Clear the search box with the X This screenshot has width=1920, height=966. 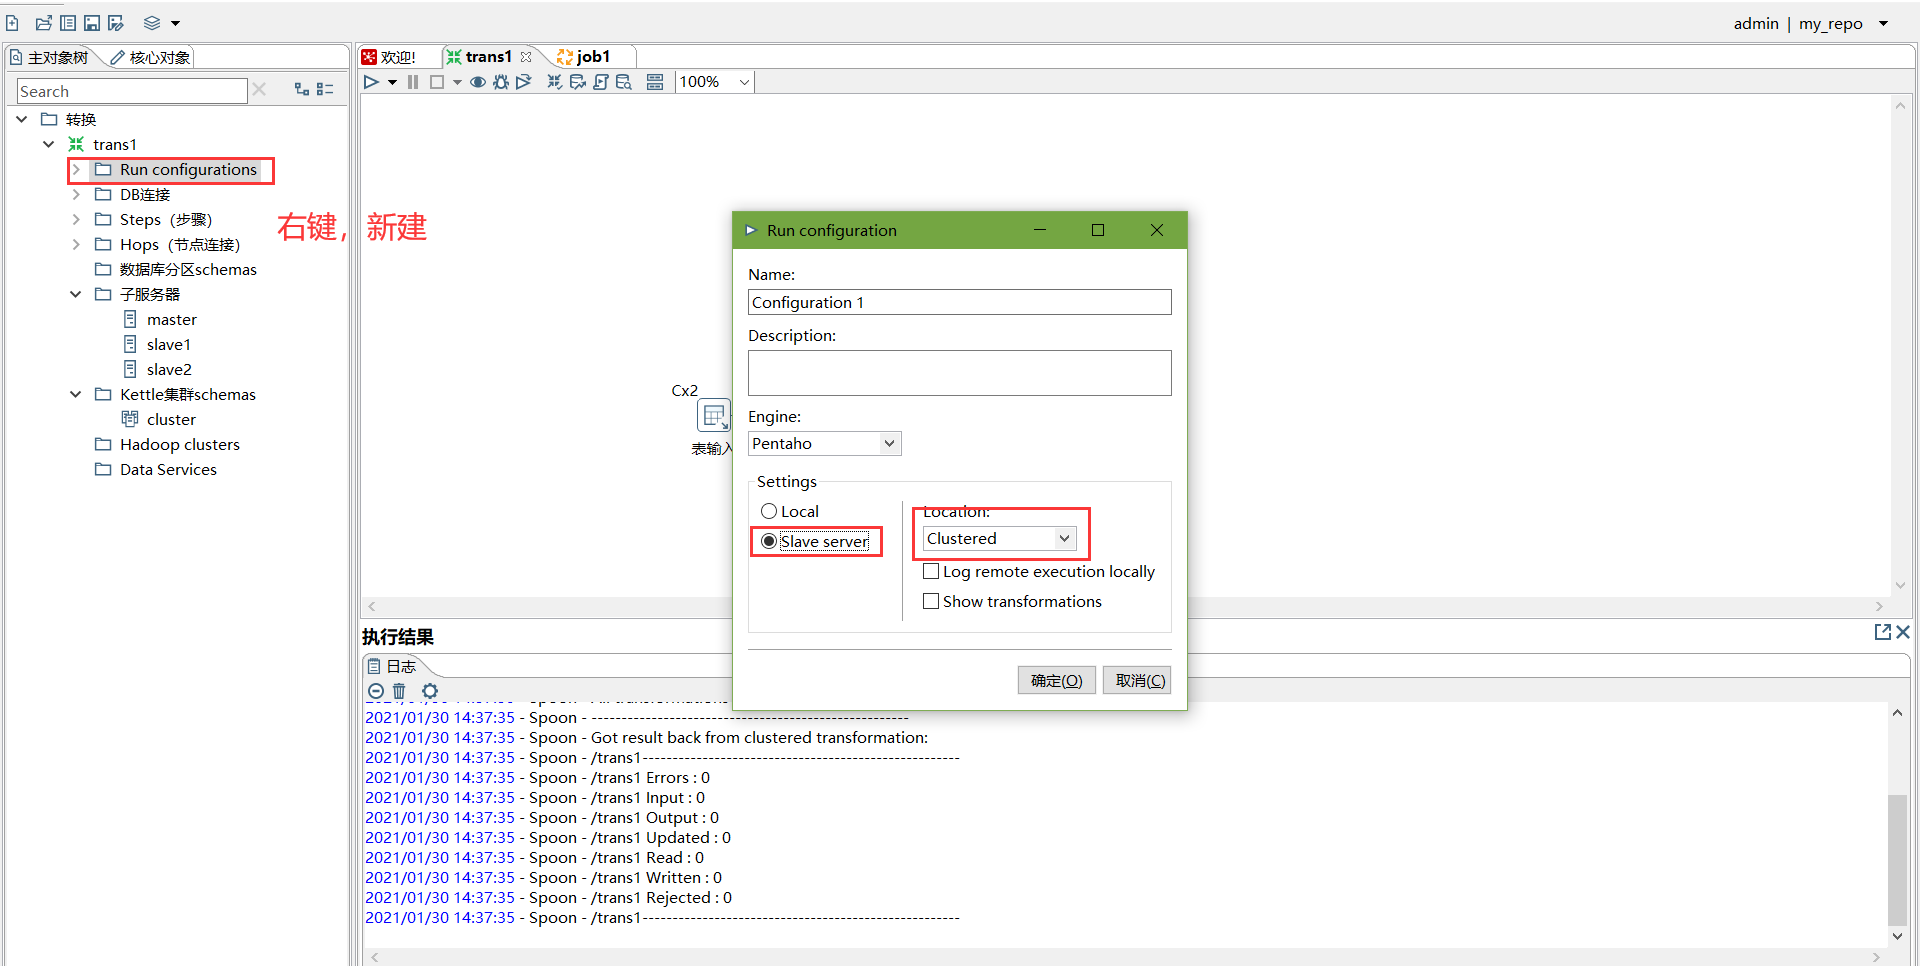click(259, 90)
